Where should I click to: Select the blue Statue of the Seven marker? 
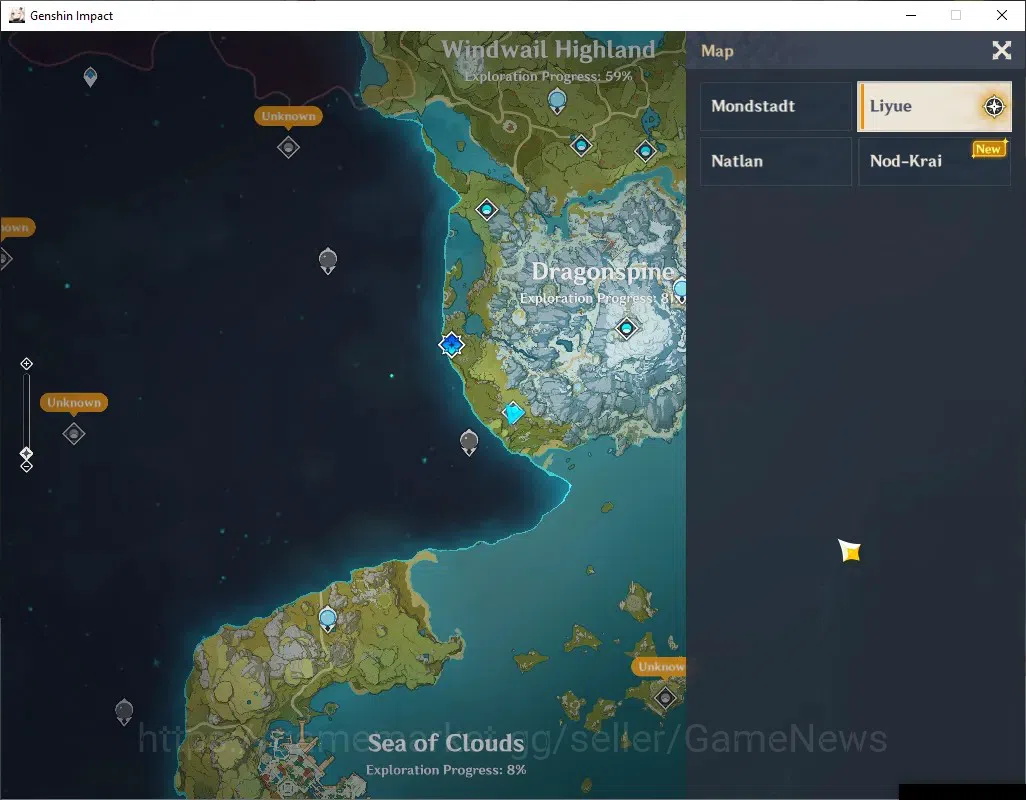(451, 344)
